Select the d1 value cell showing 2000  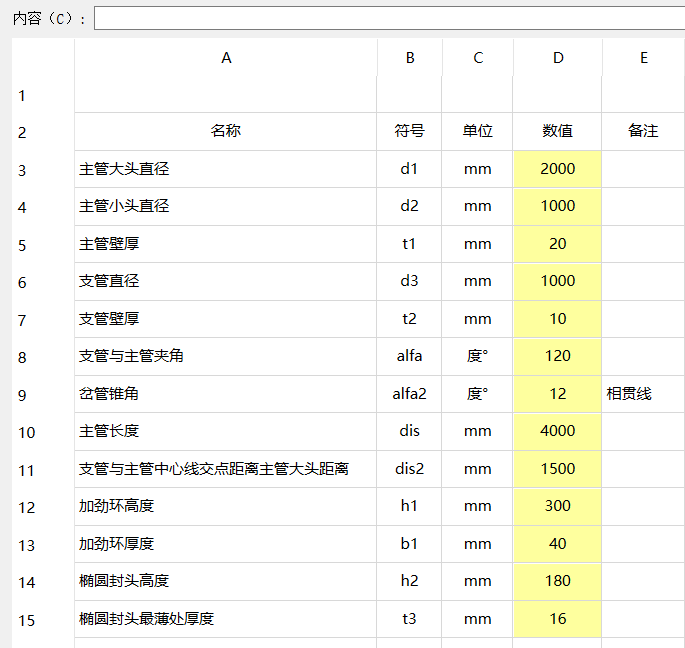click(557, 169)
